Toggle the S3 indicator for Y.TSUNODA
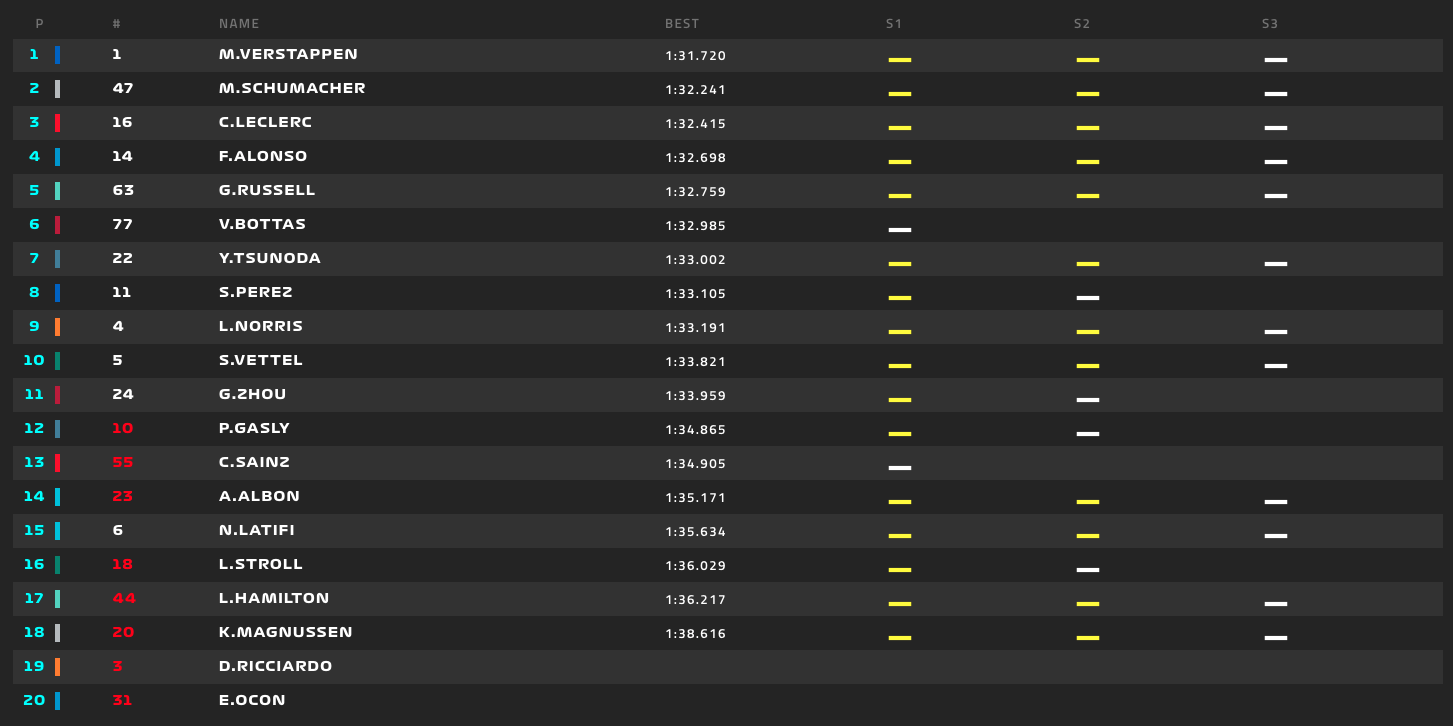 1275,265
